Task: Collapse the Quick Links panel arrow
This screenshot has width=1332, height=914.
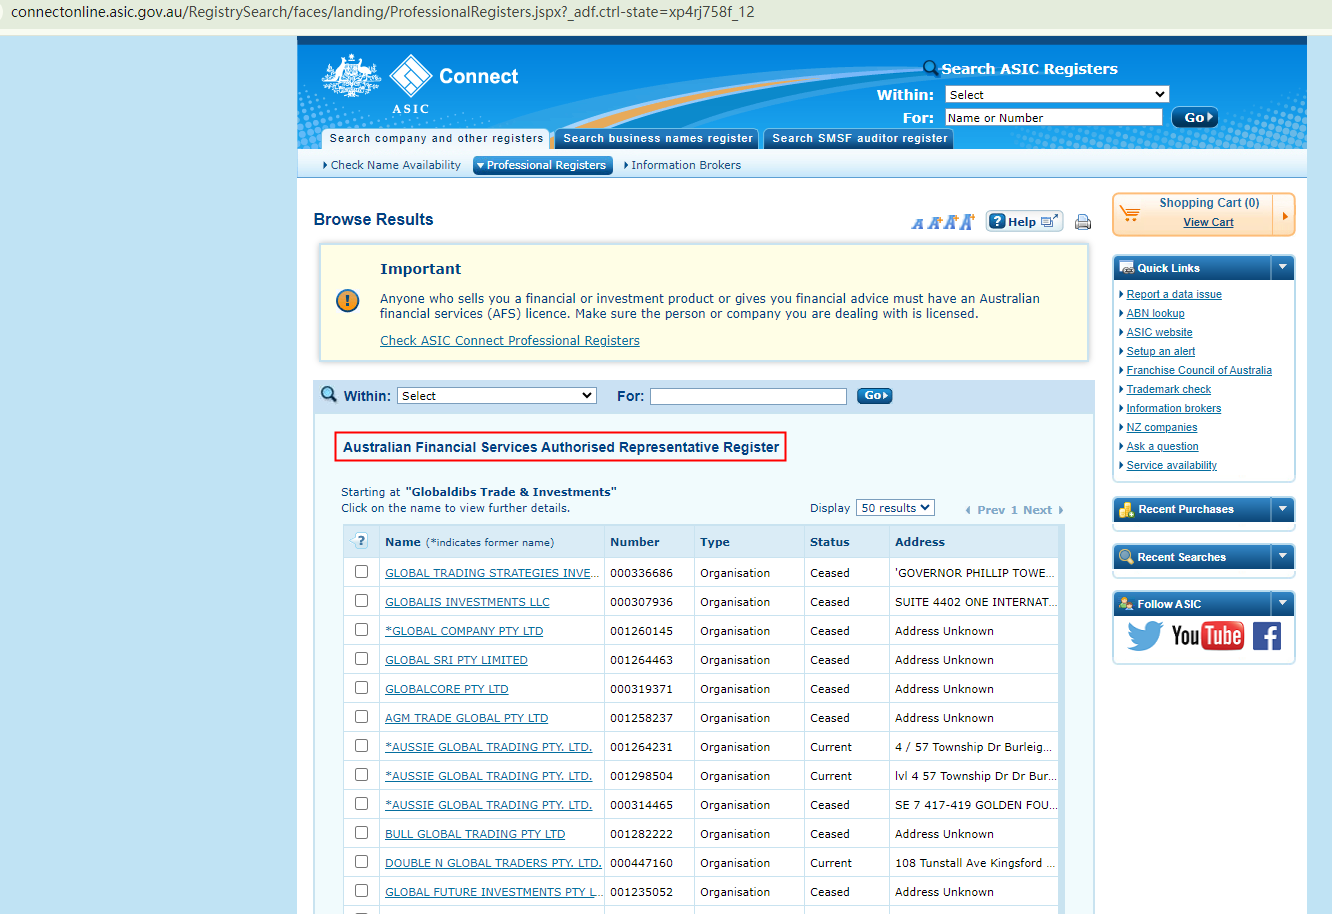Action: (1283, 268)
